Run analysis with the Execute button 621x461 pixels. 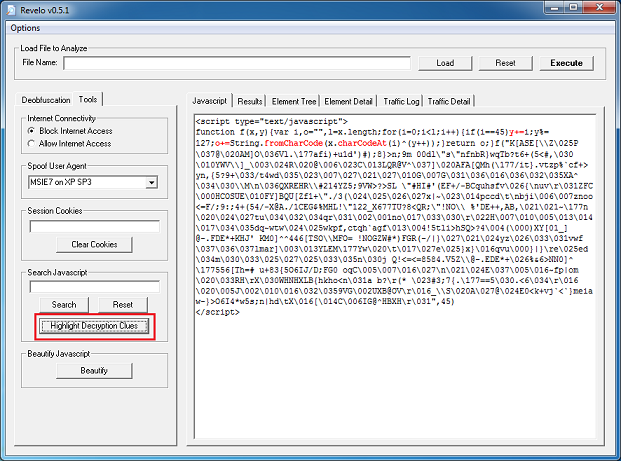[566, 63]
